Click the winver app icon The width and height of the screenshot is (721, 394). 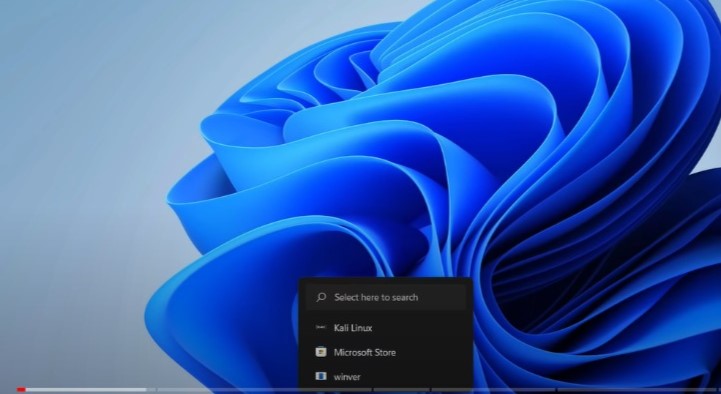(x=320, y=377)
